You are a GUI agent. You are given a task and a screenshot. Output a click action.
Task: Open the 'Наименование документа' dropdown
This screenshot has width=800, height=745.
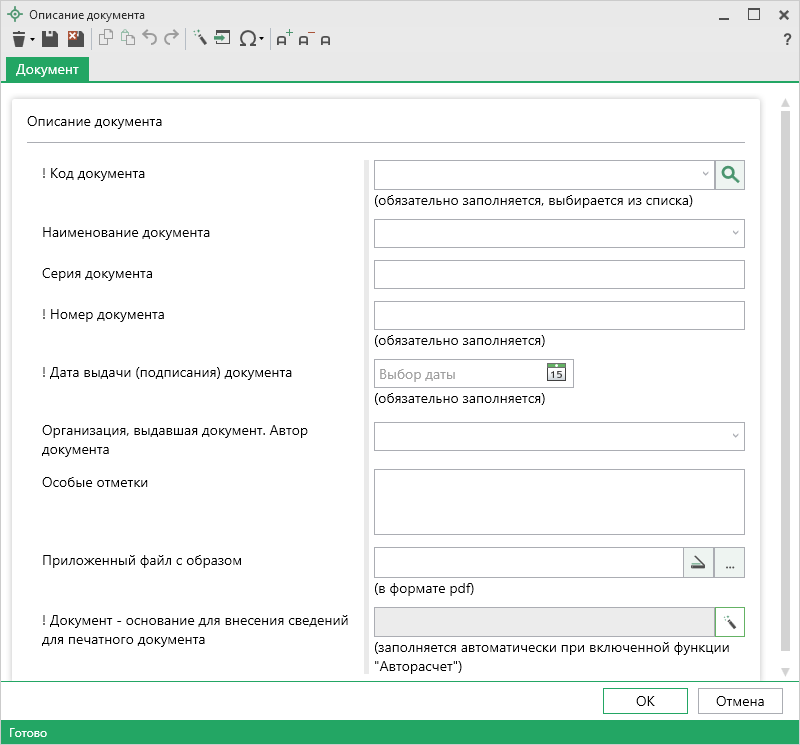(736, 234)
